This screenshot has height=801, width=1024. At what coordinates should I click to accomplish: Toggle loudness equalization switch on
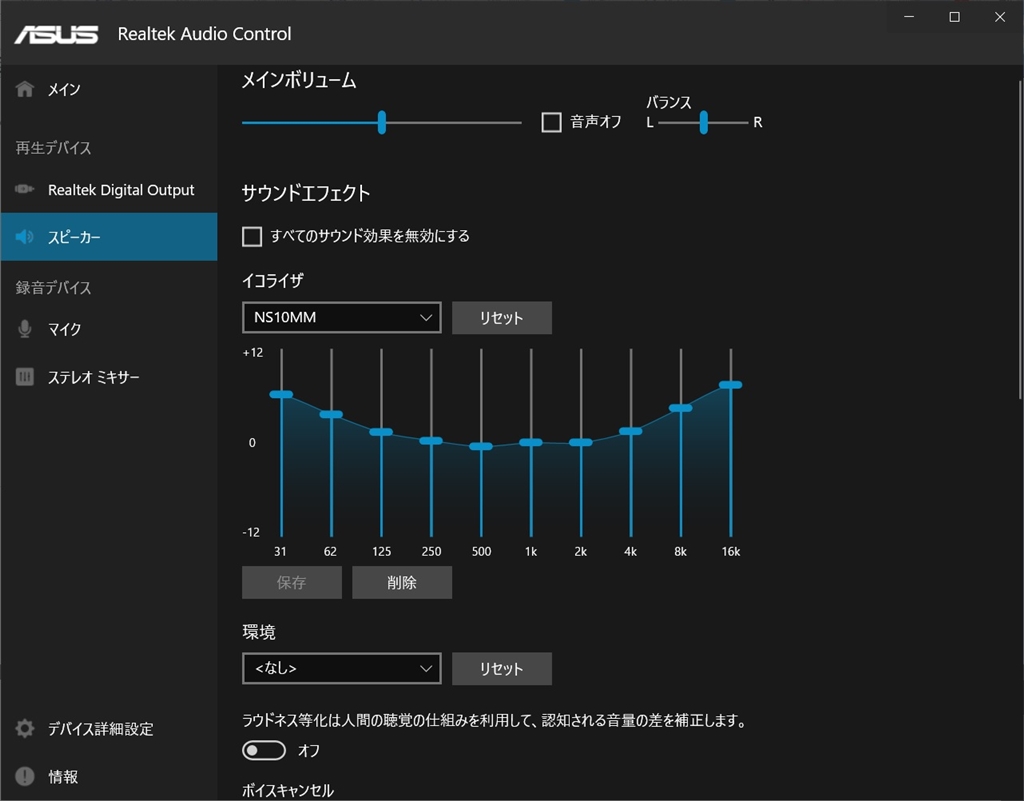264,750
